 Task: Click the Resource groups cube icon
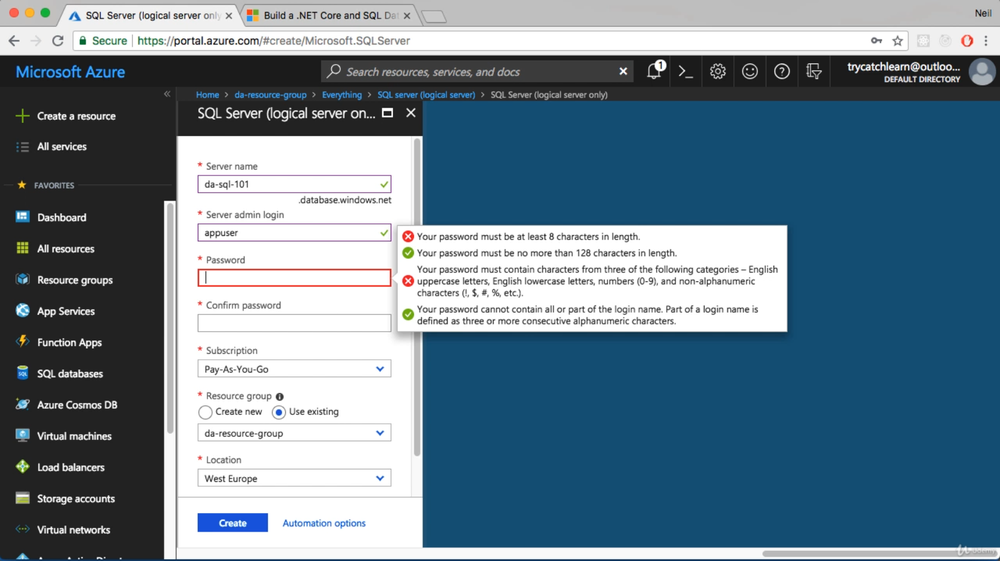22,279
